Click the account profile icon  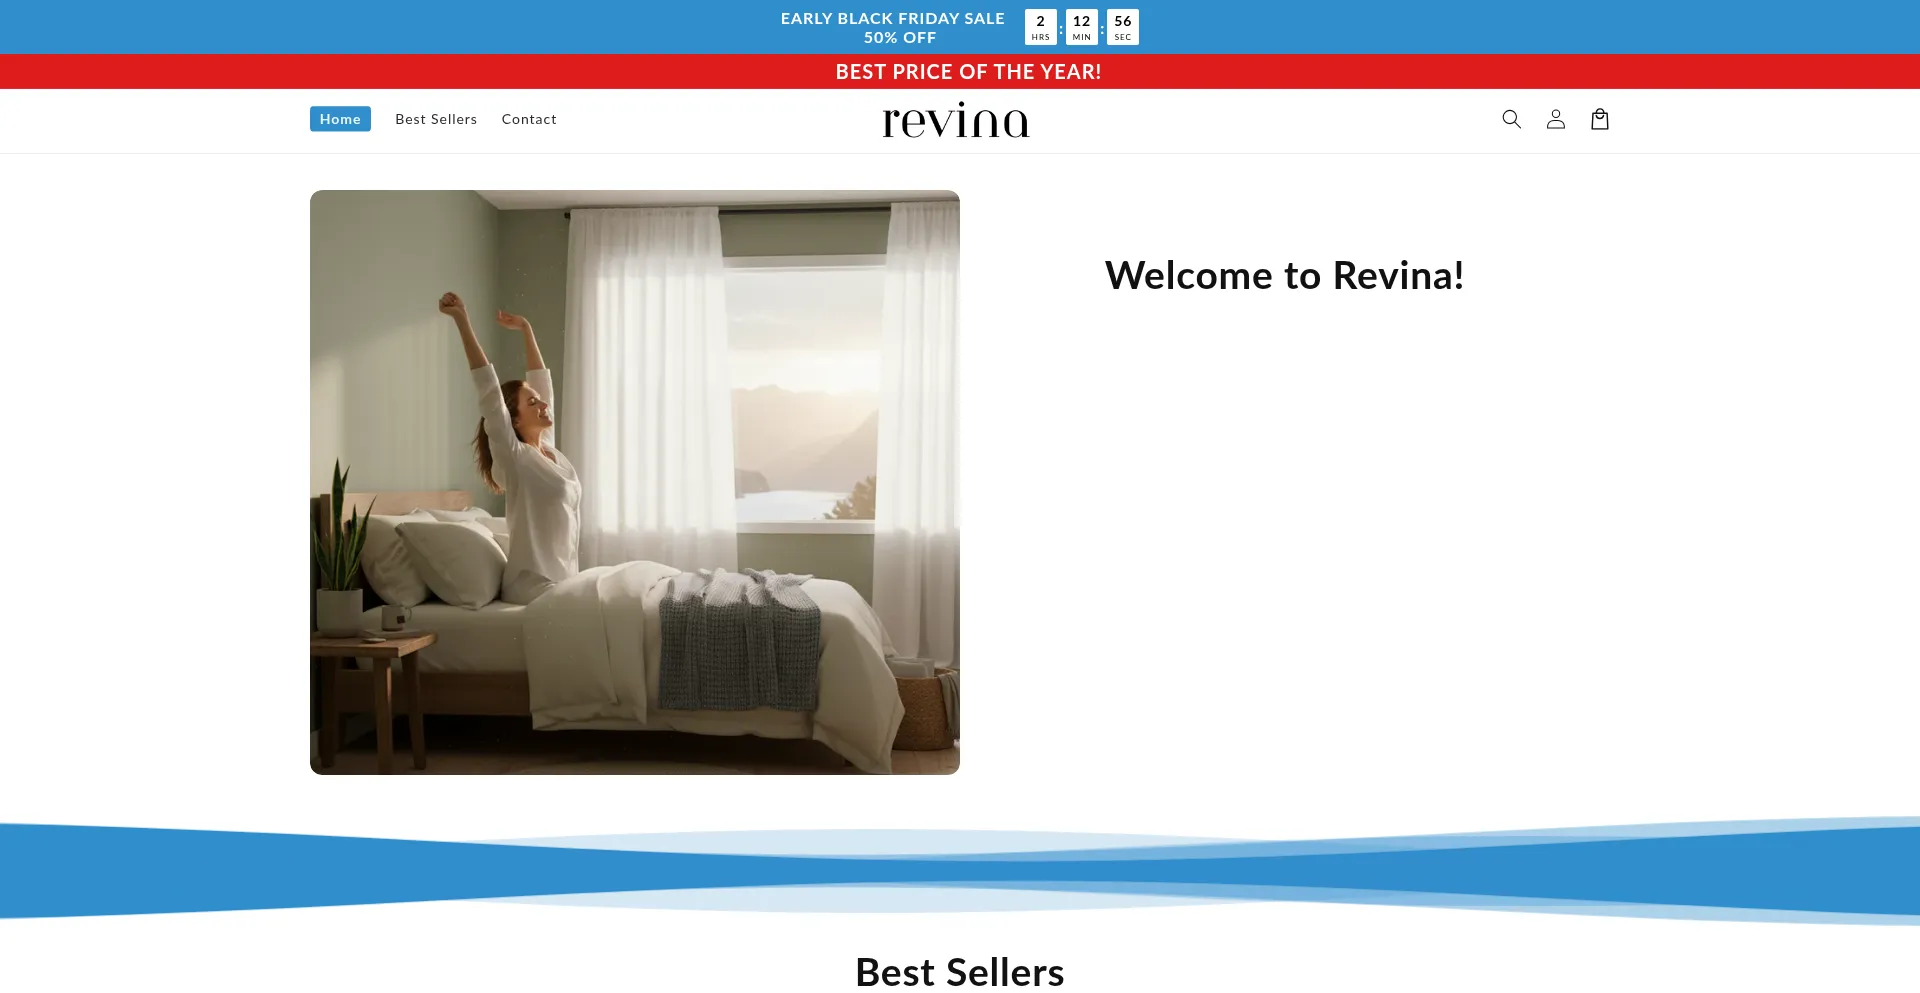1555,119
